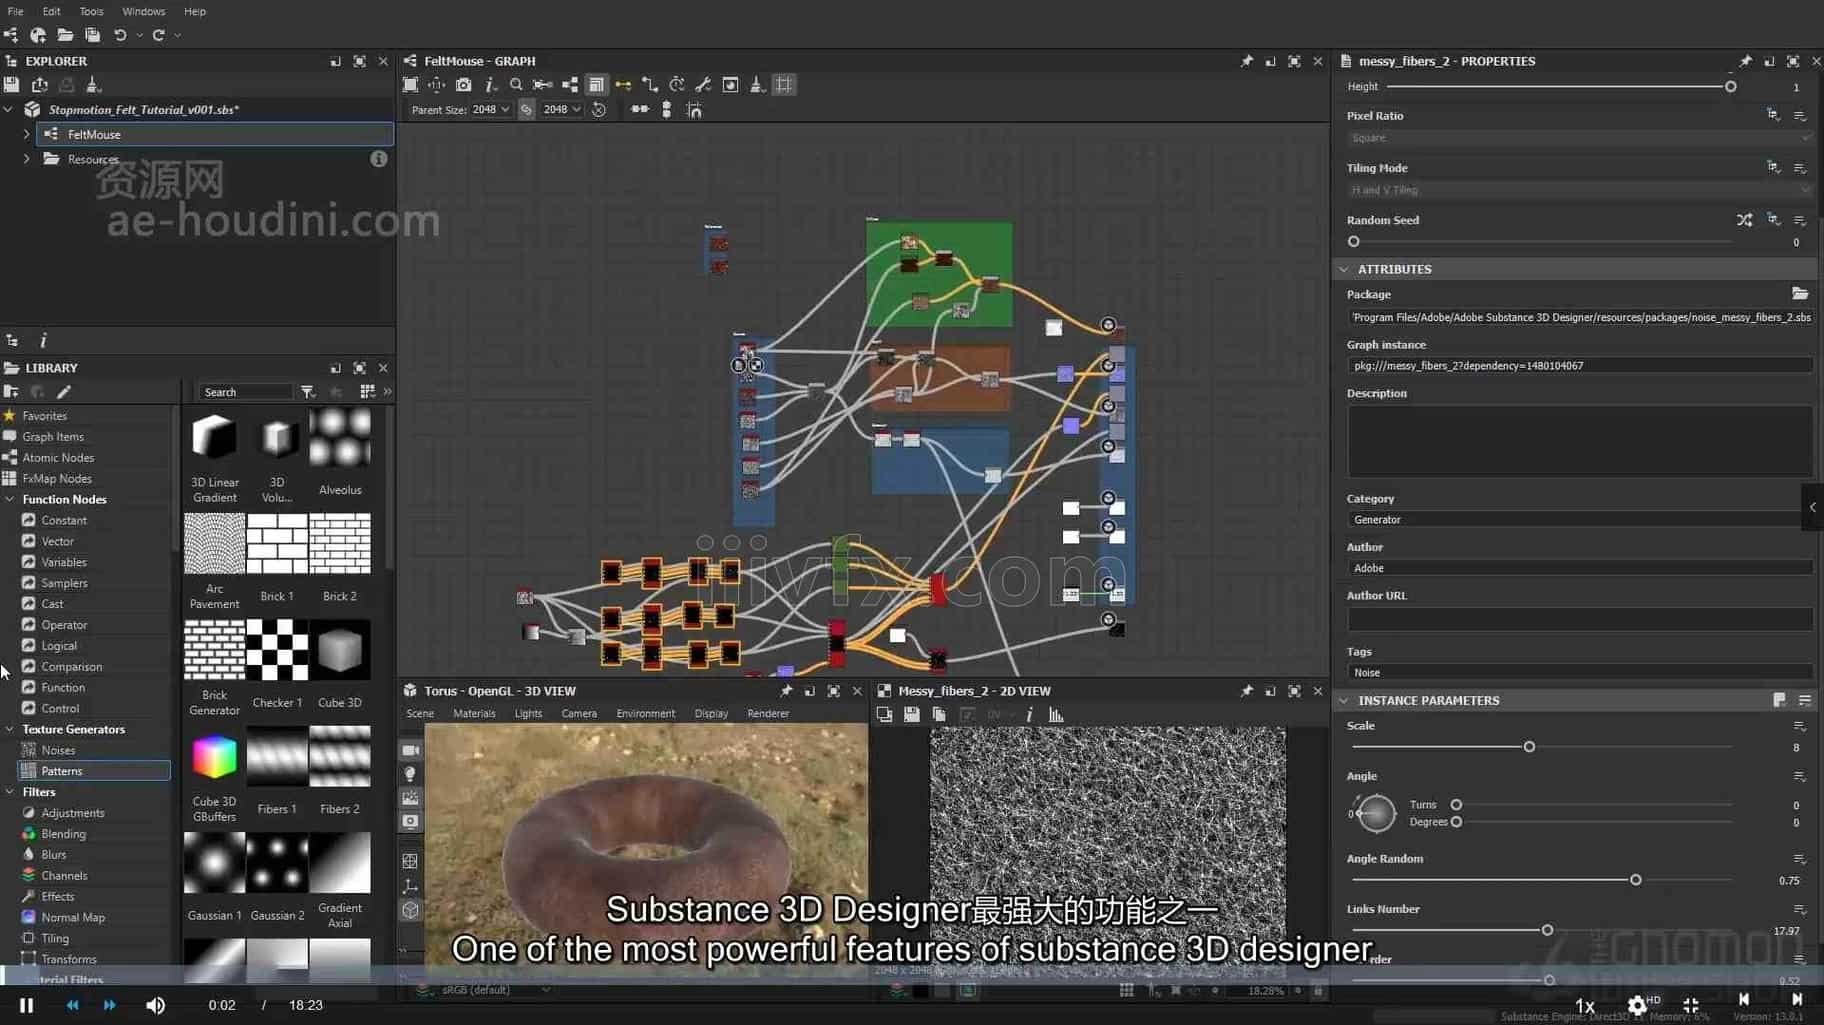Toggle the yellow link highlight icon in graph toolbar

tap(623, 85)
